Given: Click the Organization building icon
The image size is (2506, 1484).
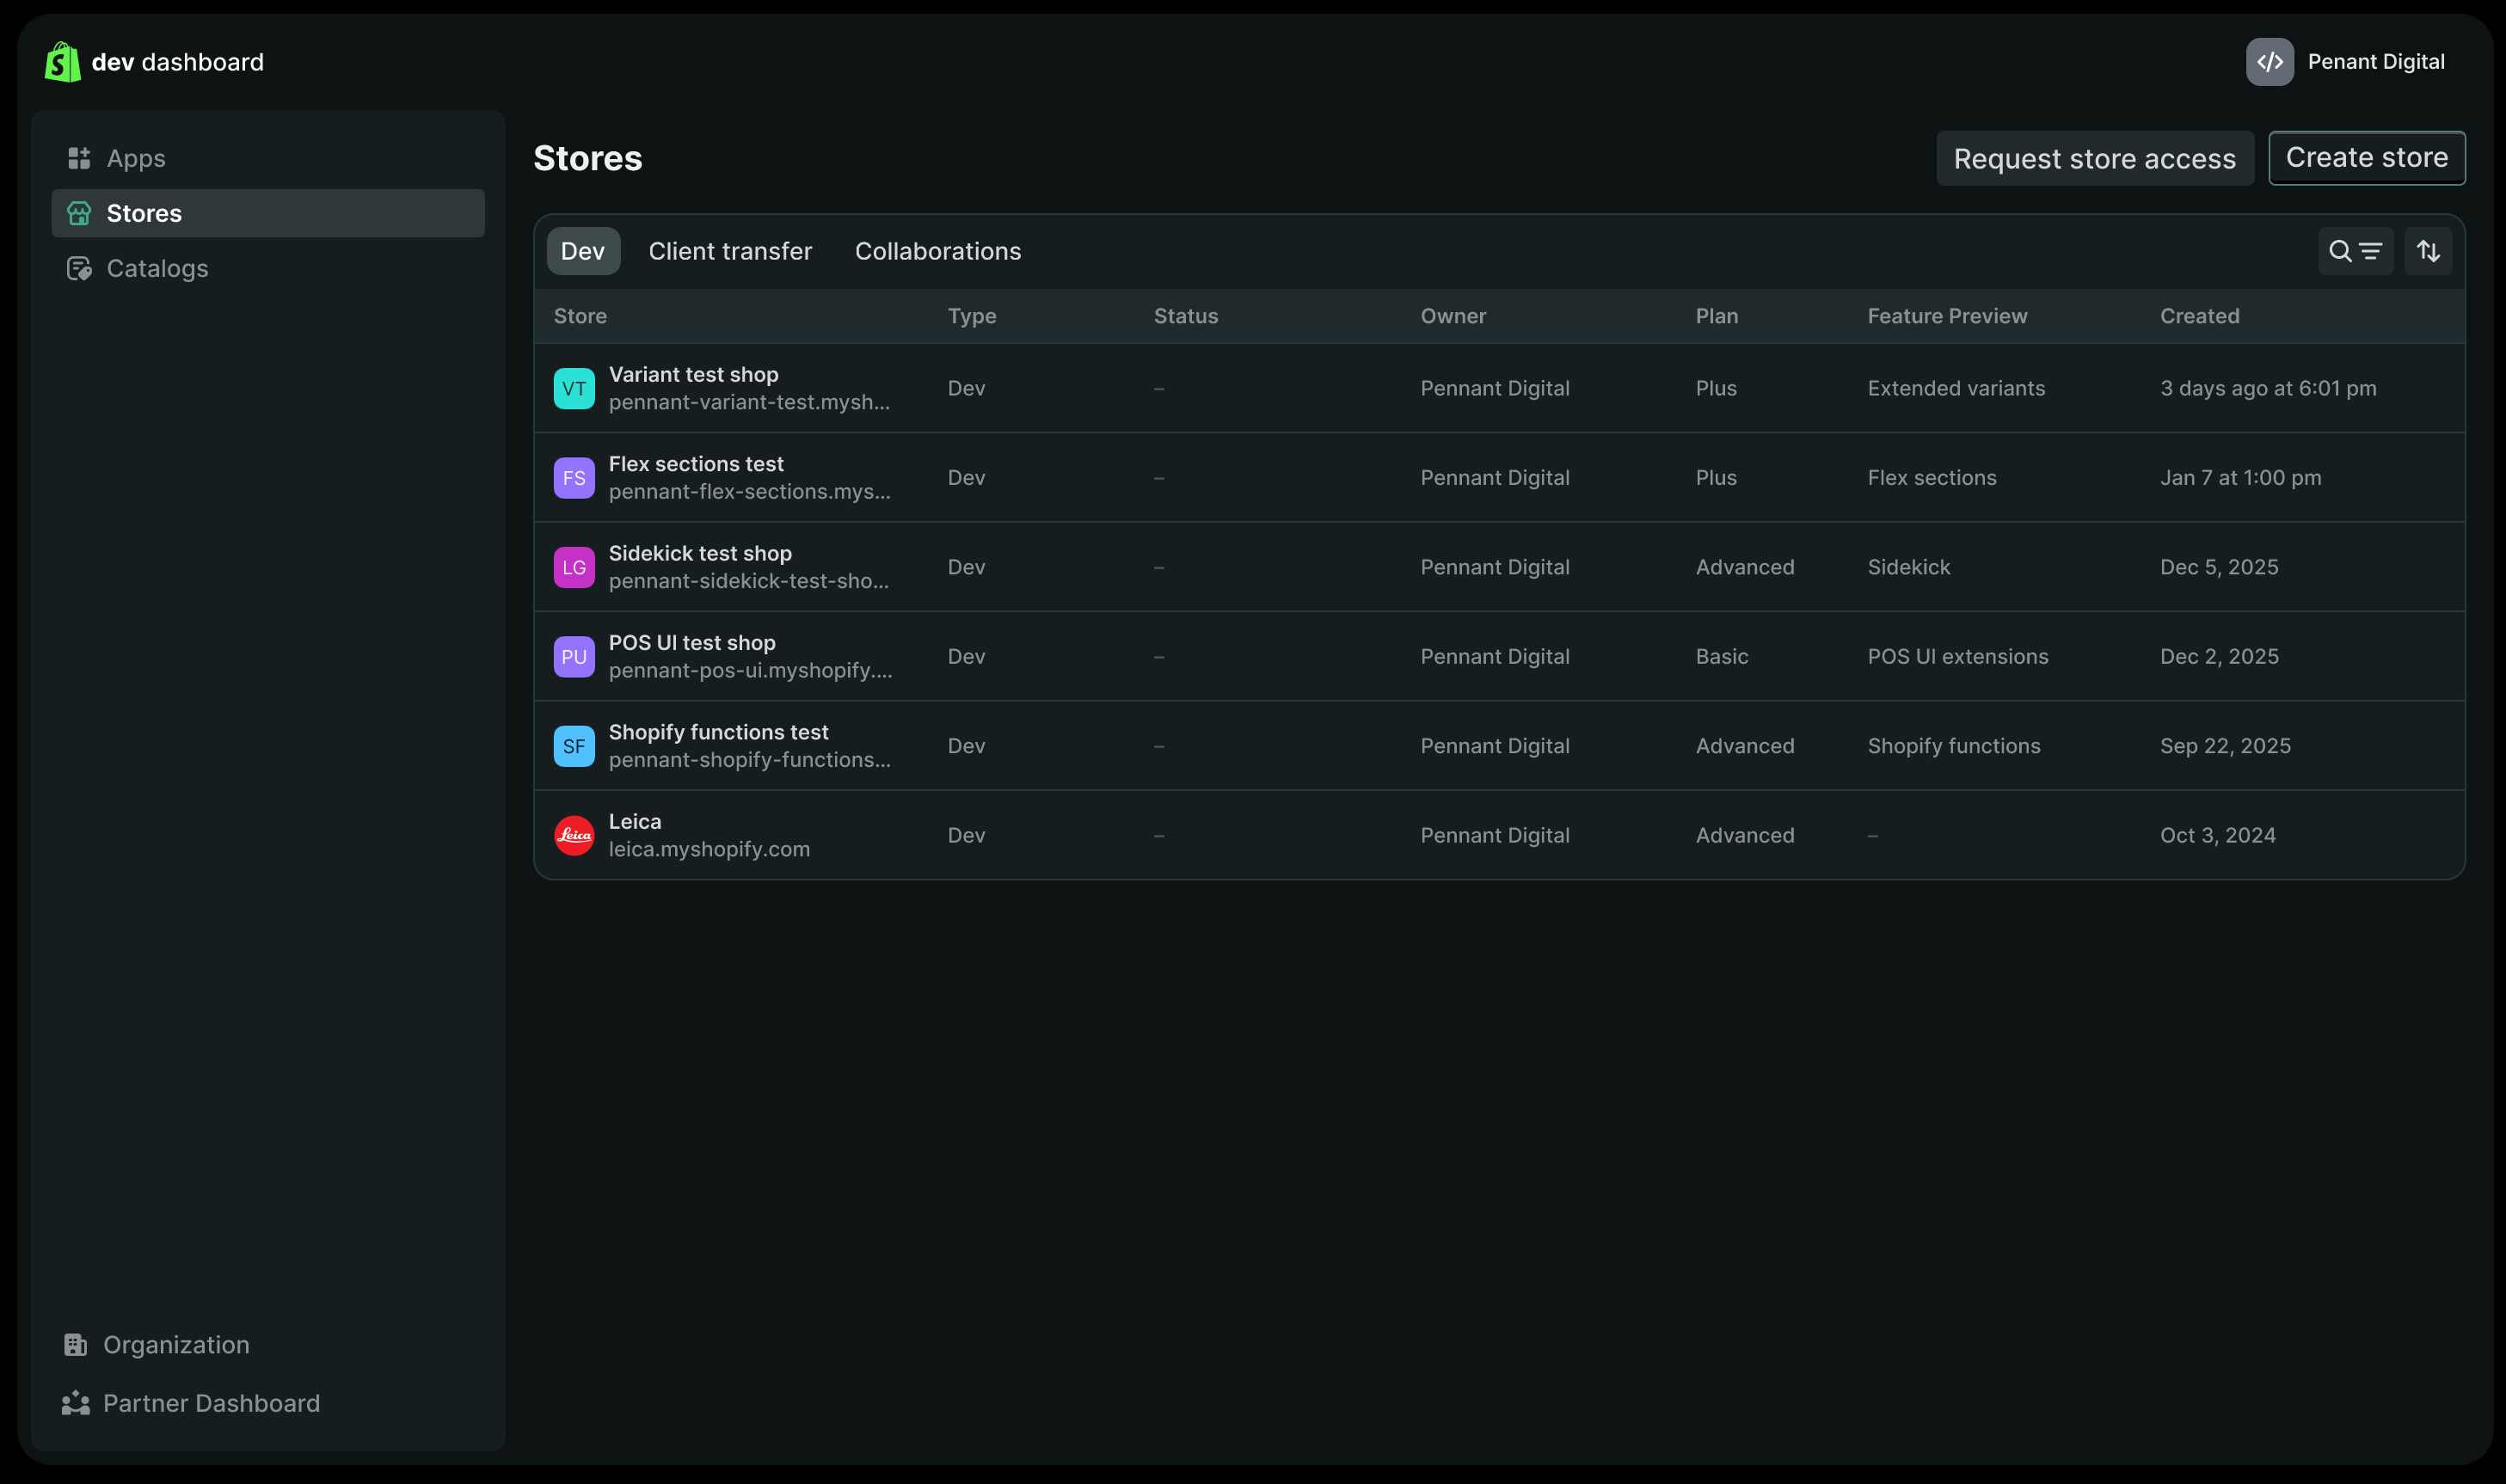Looking at the screenshot, I should 75,1345.
